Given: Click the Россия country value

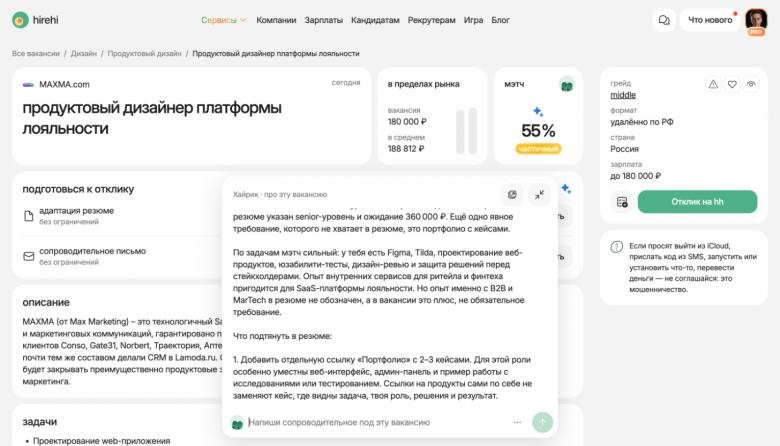Looking at the screenshot, I should 624,149.
